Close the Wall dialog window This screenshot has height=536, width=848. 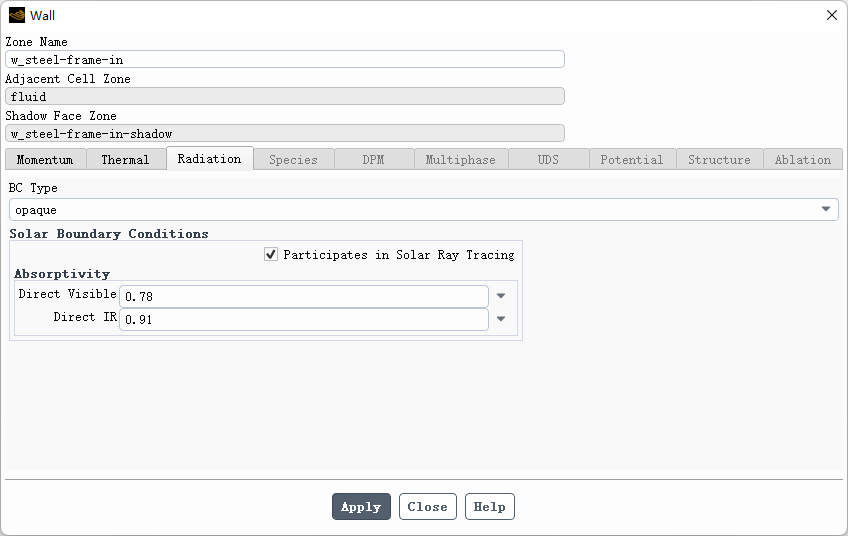pyautogui.click(x=831, y=15)
